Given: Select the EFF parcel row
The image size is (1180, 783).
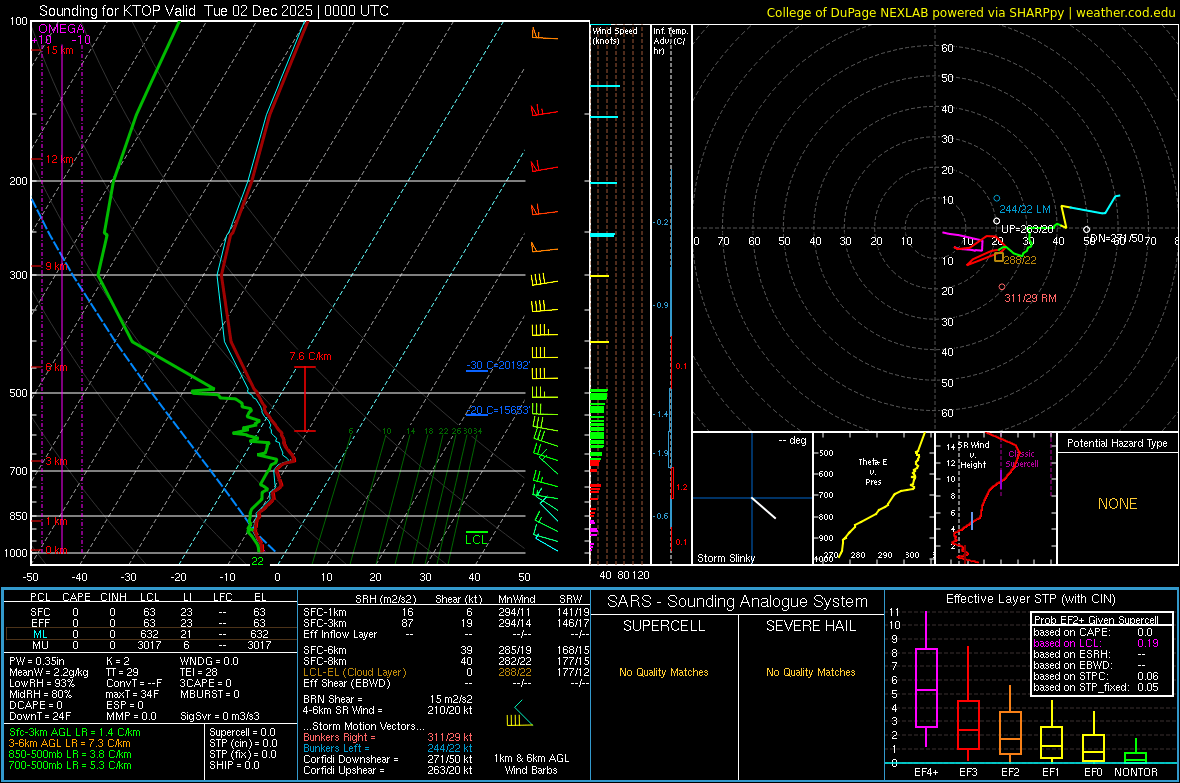Looking at the screenshot, I should pos(151,623).
